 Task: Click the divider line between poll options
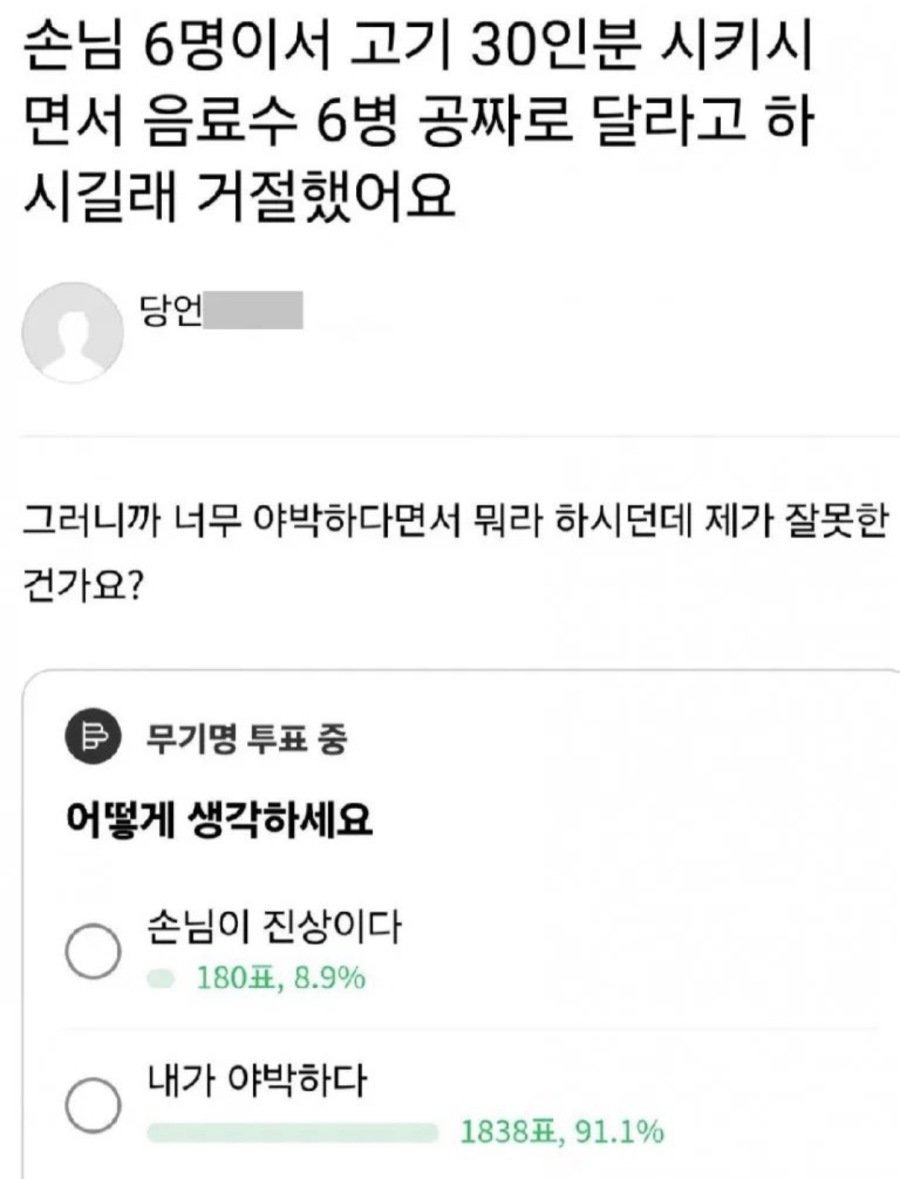pyautogui.click(x=470, y=1029)
